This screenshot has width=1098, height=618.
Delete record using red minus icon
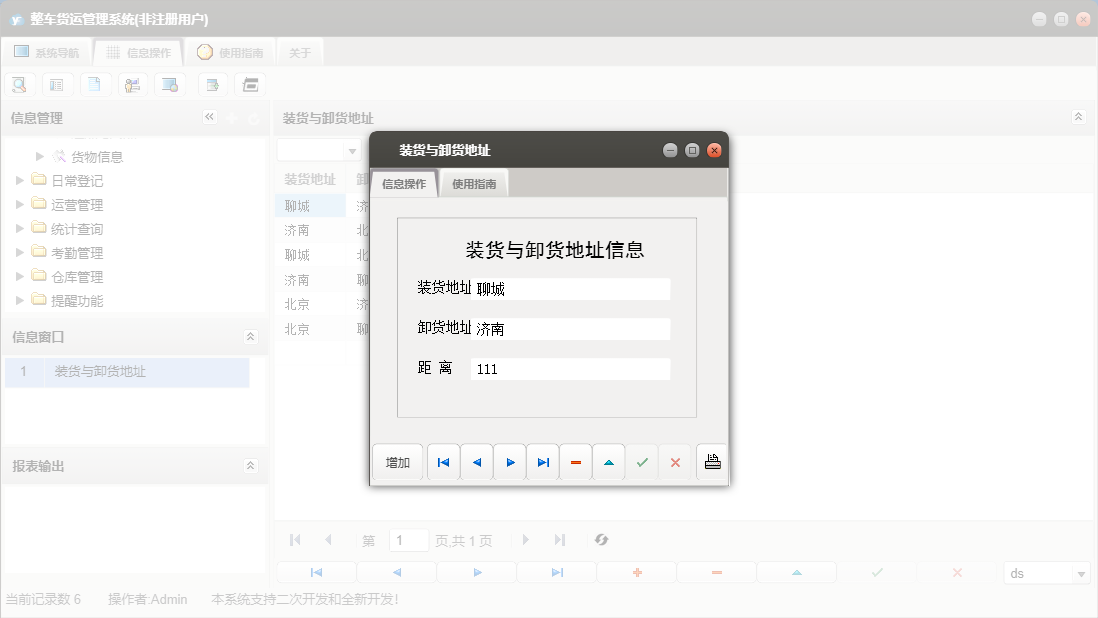tap(576, 461)
